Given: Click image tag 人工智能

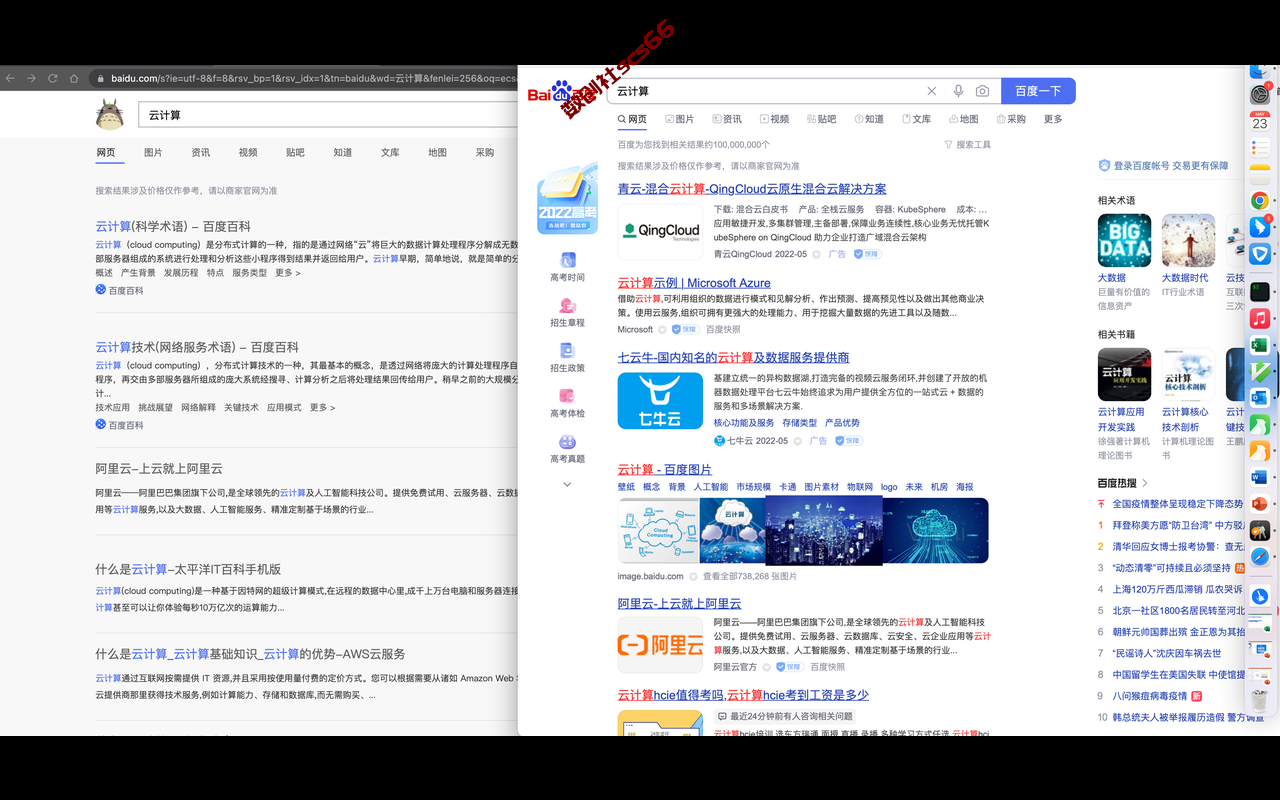Looking at the screenshot, I should (711, 487).
